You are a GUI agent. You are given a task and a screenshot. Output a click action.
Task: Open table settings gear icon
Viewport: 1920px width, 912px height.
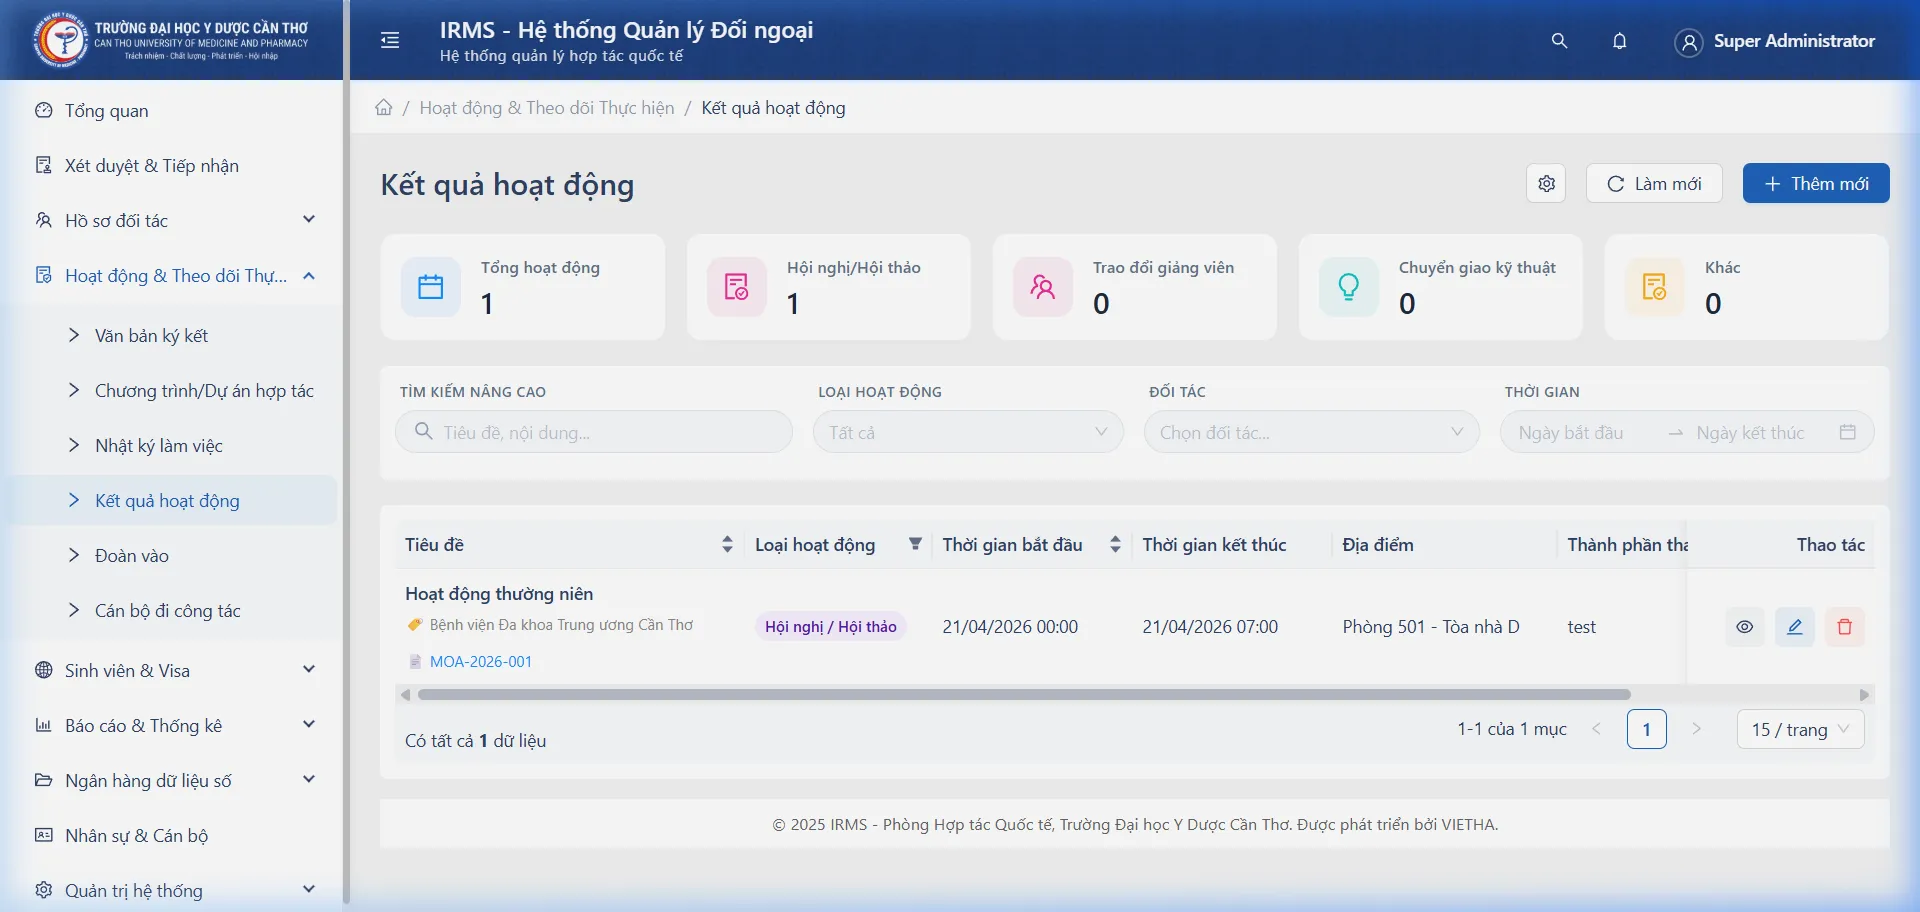pyautogui.click(x=1546, y=184)
